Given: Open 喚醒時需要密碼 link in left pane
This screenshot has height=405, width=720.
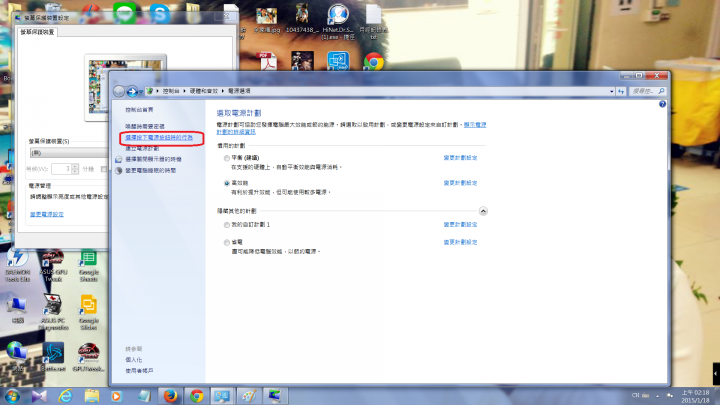Looking at the screenshot, I should click(145, 126).
